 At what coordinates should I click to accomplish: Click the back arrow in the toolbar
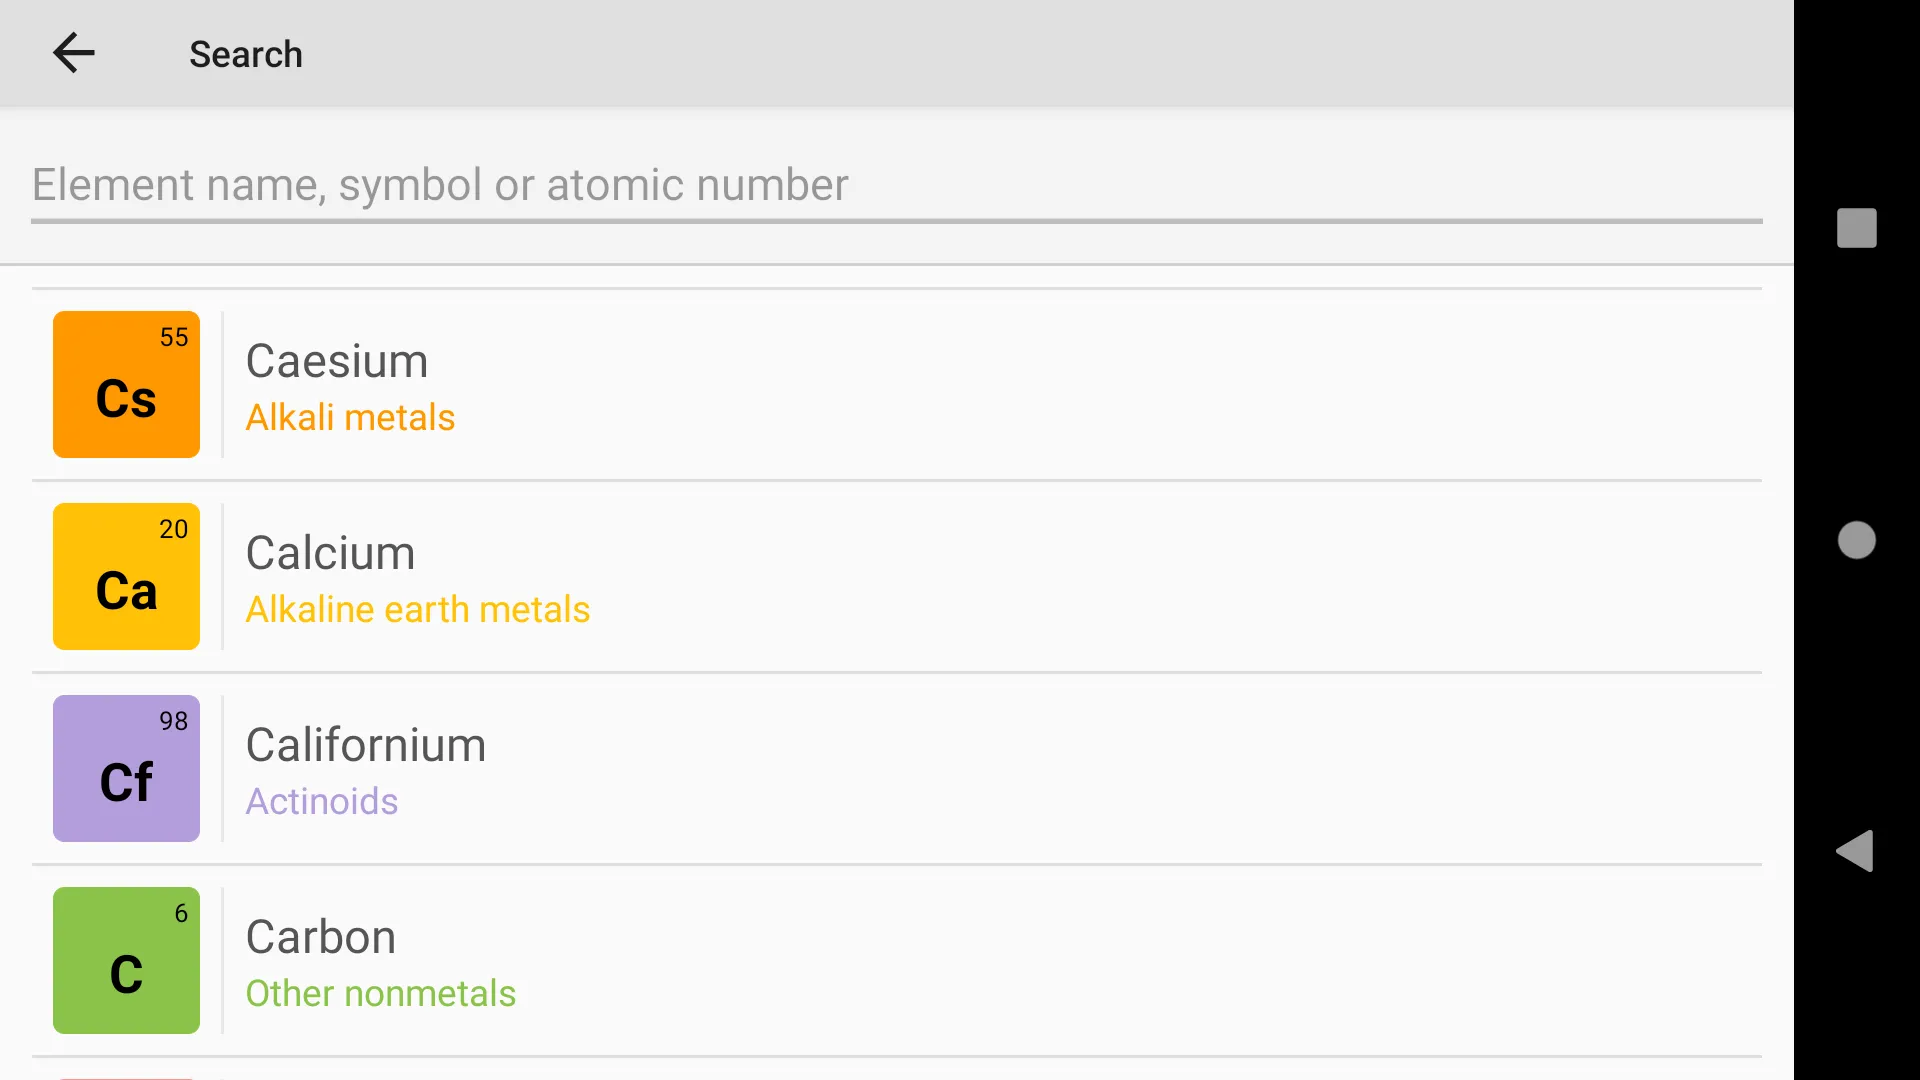point(73,53)
